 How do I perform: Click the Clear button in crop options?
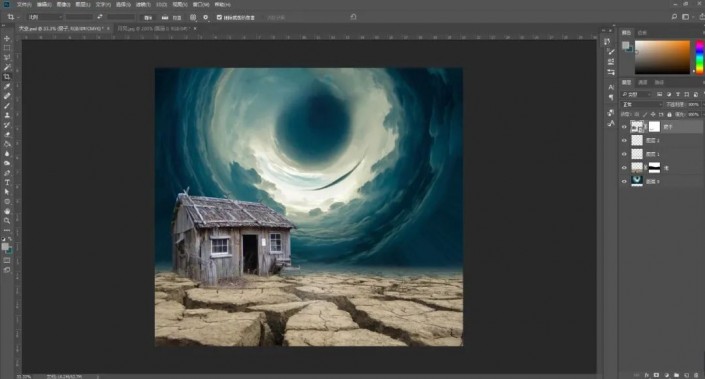click(147, 17)
